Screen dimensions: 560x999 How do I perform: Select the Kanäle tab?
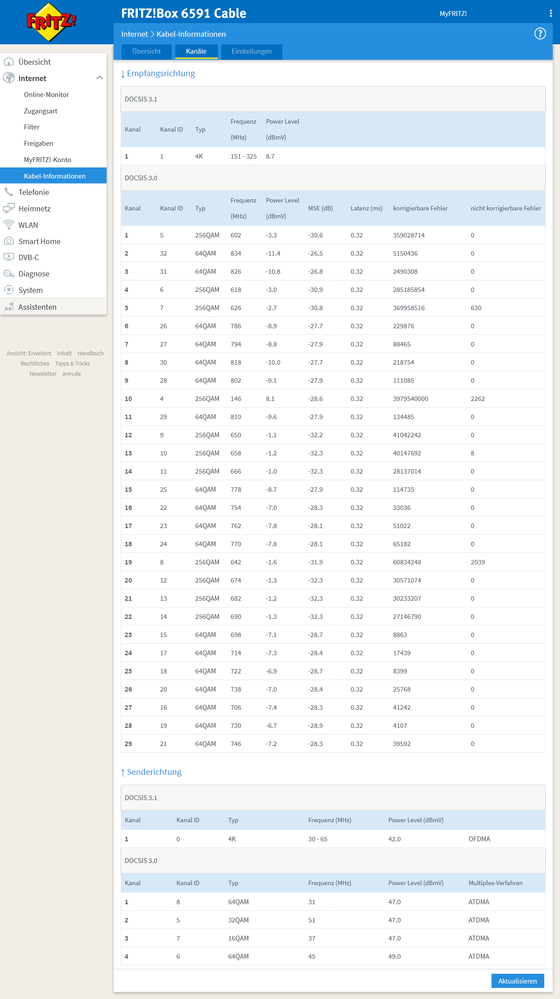pos(196,52)
